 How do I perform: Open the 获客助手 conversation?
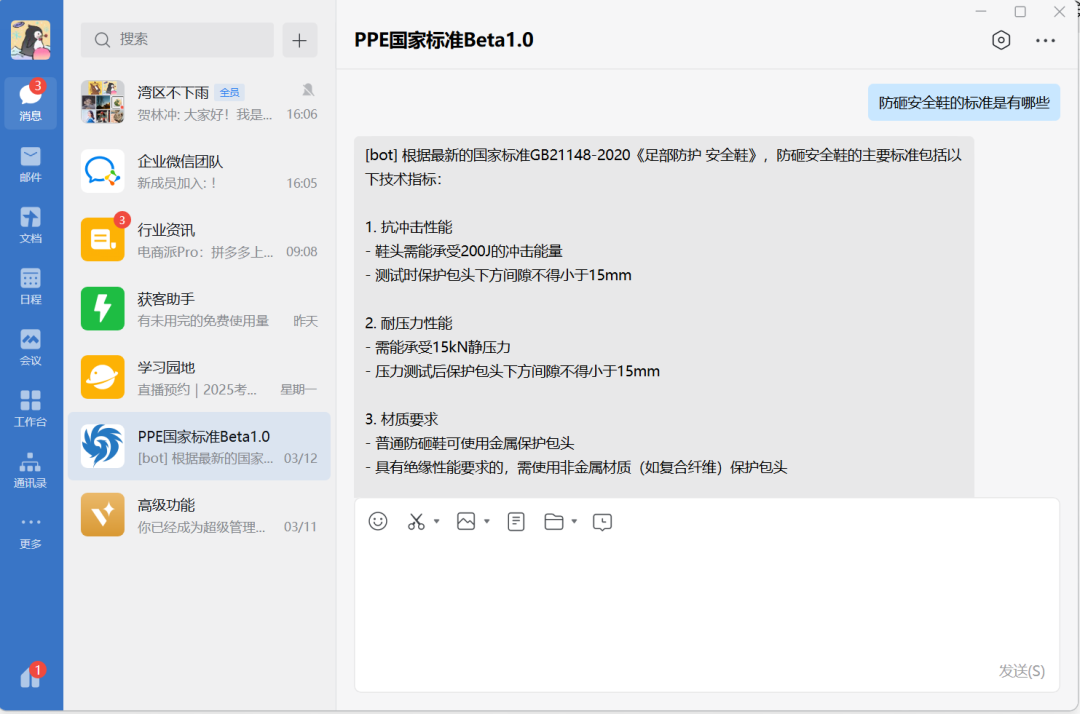click(x=199, y=308)
